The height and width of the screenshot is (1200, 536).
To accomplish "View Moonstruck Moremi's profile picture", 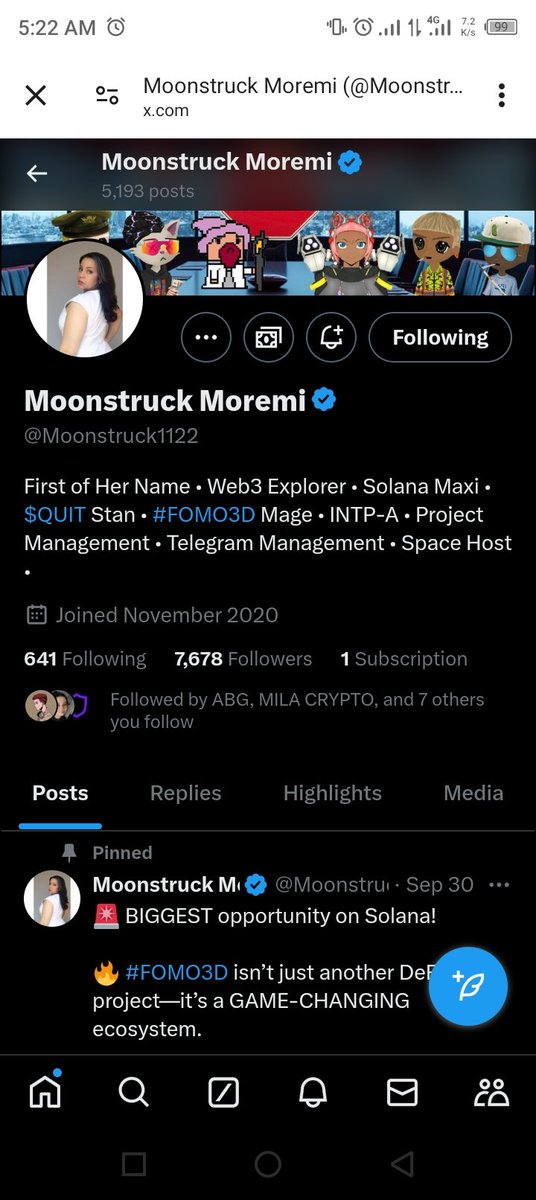I will point(85,299).
